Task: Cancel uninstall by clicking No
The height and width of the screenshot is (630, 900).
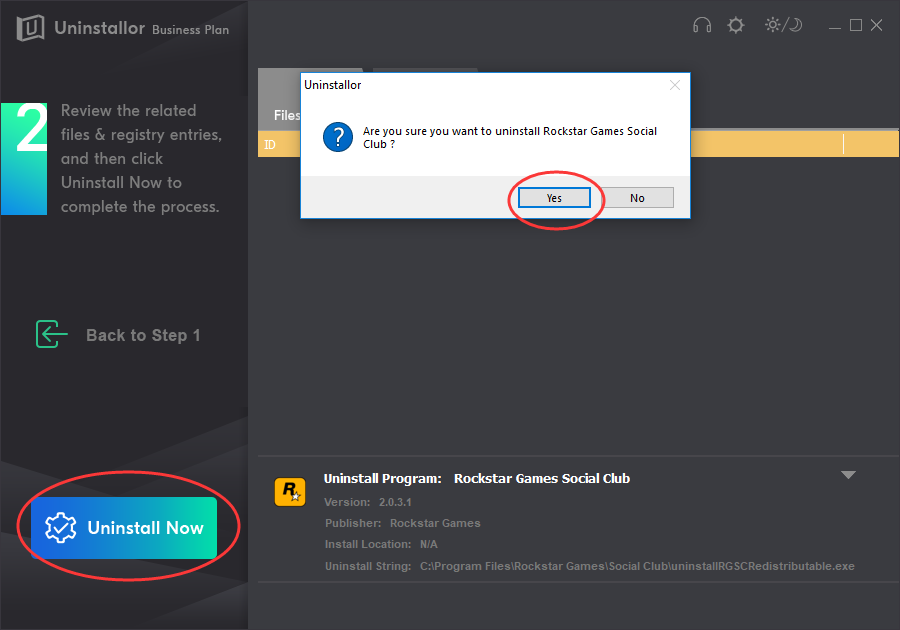Action: pos(637,198)
